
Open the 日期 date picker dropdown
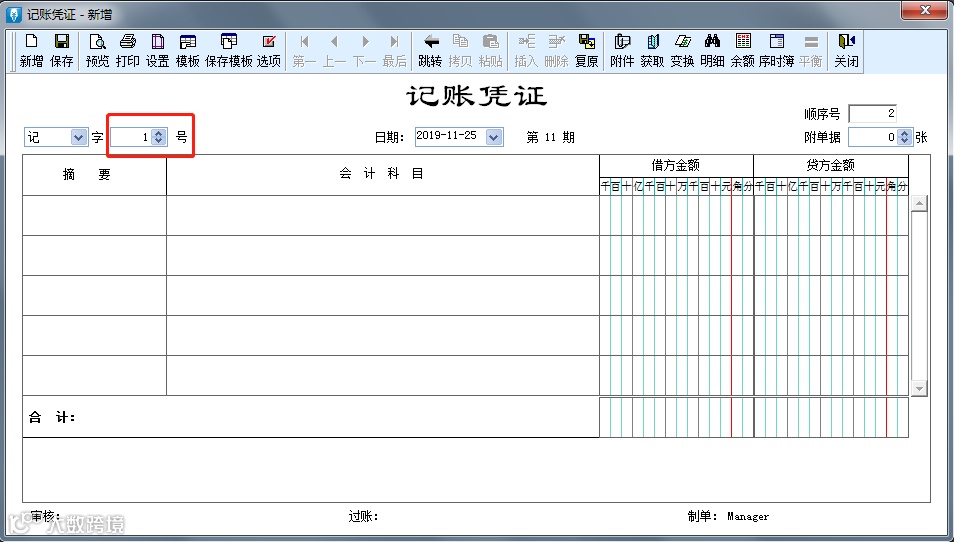[x=494, y=137]
